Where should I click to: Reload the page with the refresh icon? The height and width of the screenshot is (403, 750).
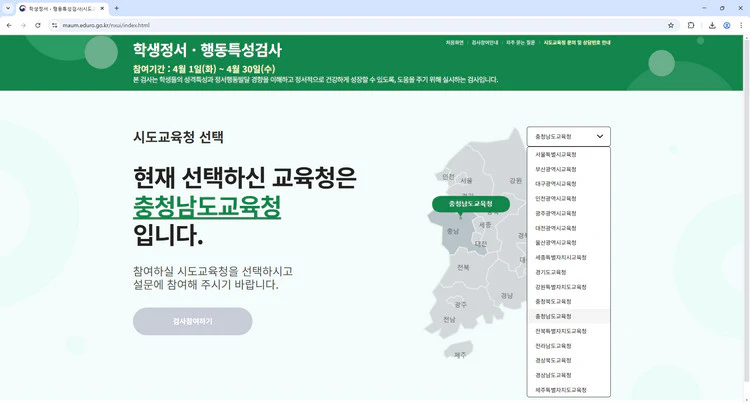[38, 25]
